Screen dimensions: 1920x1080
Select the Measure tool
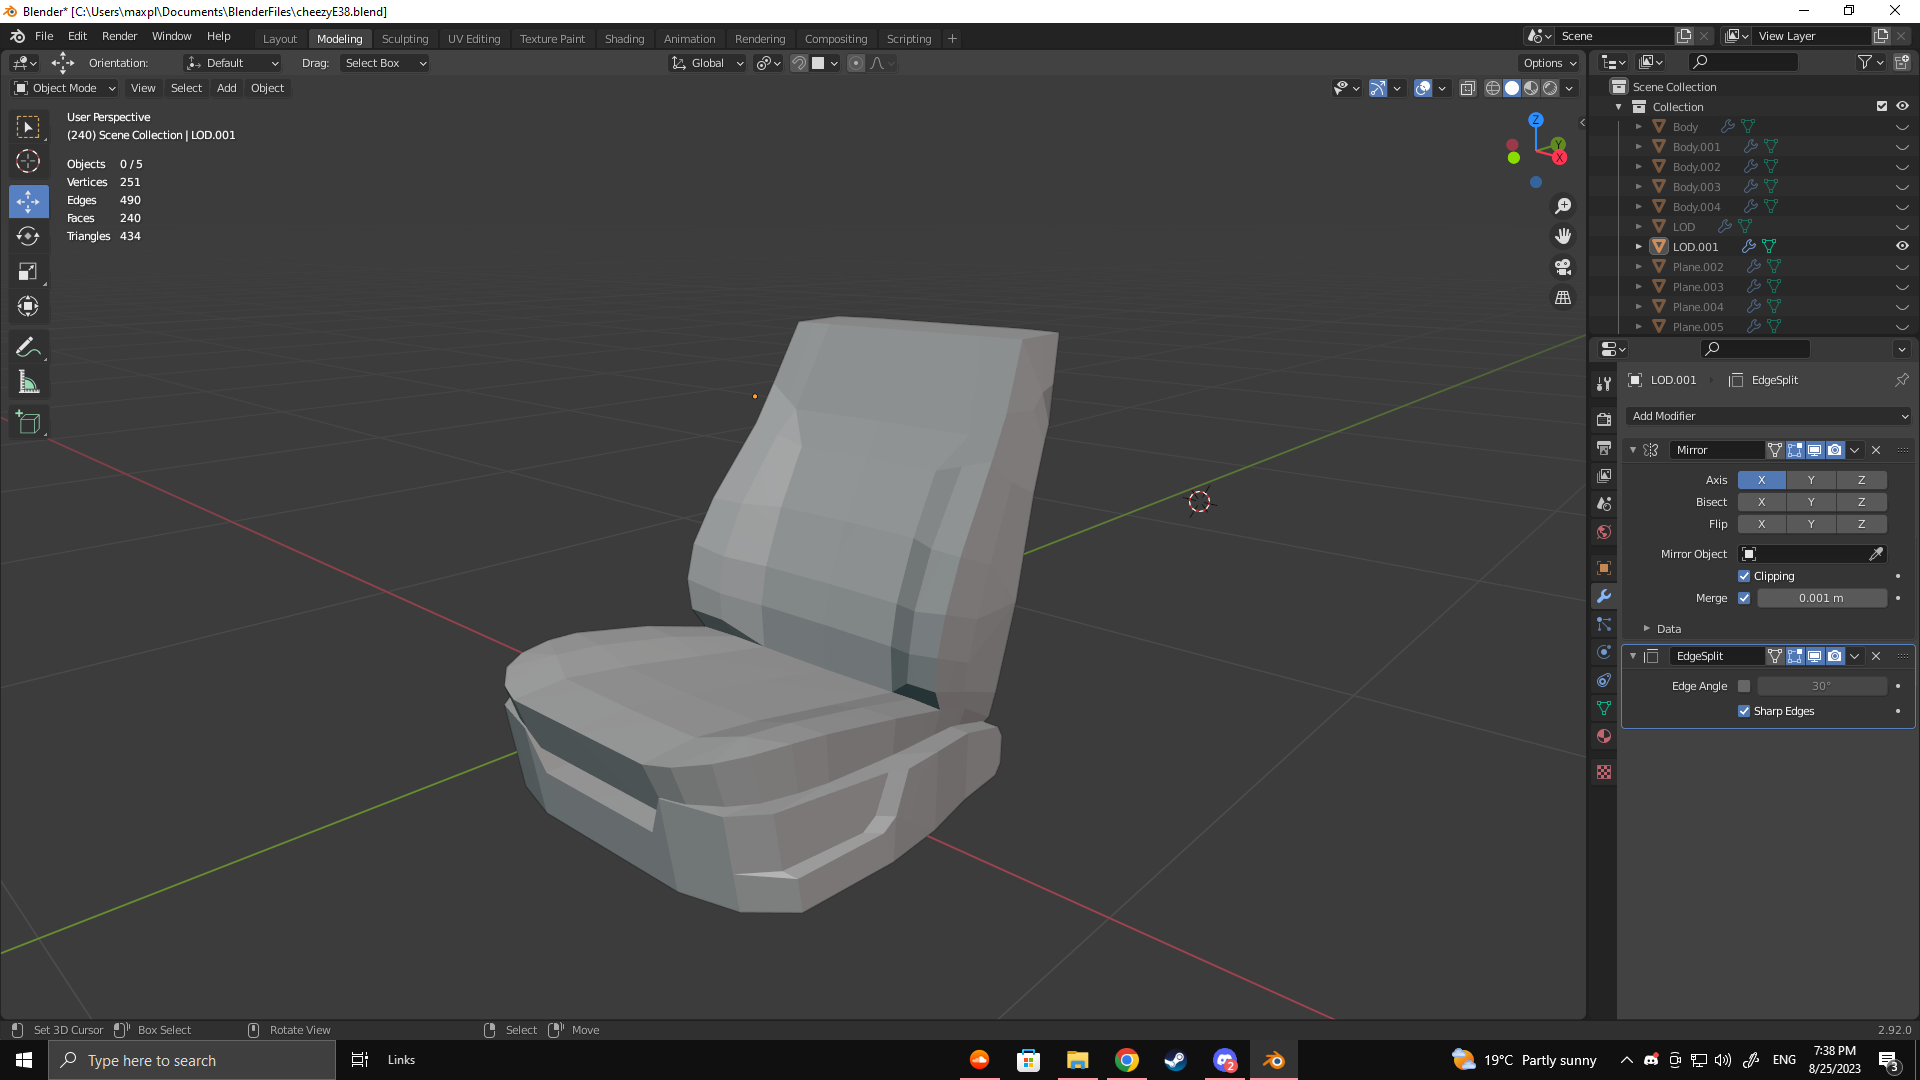[28, 382]
